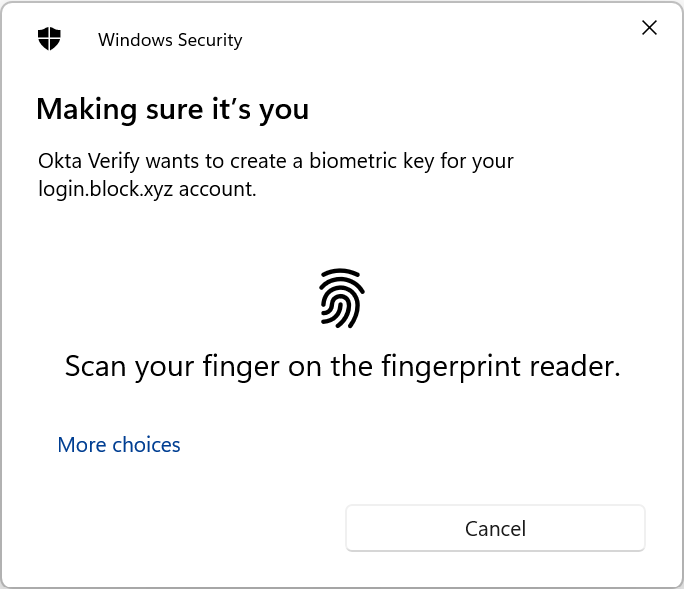Choose another sign-in method via More choices
This screenshot has height=589, width=684.
click(119, 445)
